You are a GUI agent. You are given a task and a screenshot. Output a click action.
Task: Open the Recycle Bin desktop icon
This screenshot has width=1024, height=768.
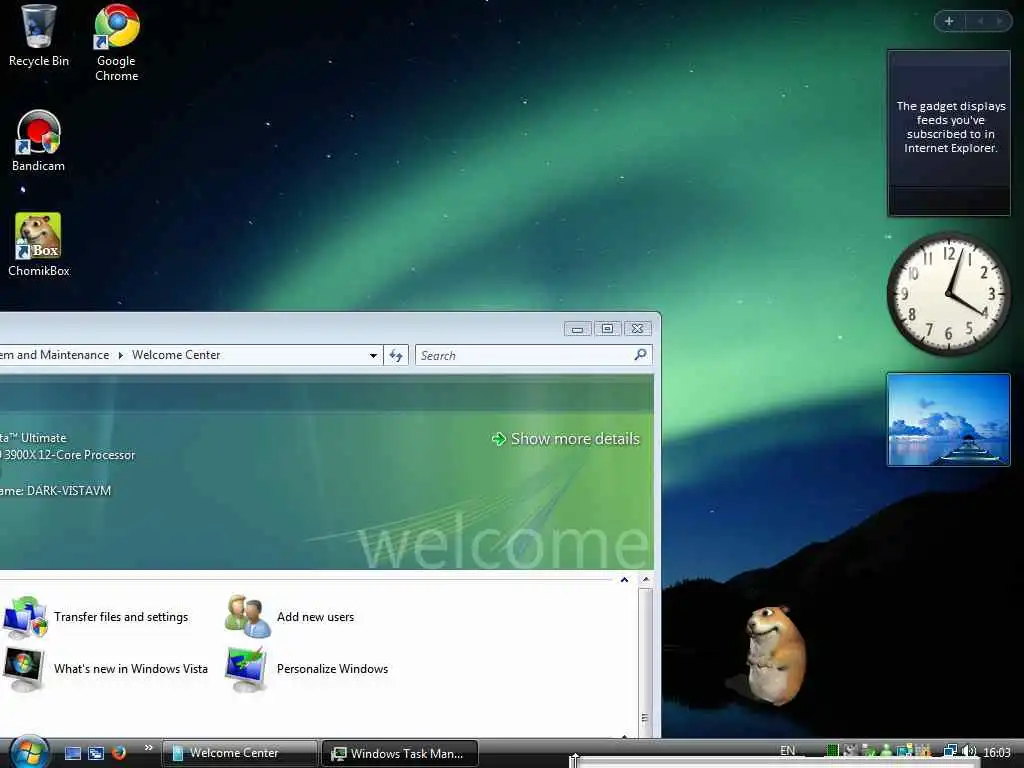pyautogui.click(x=38, y=36)
